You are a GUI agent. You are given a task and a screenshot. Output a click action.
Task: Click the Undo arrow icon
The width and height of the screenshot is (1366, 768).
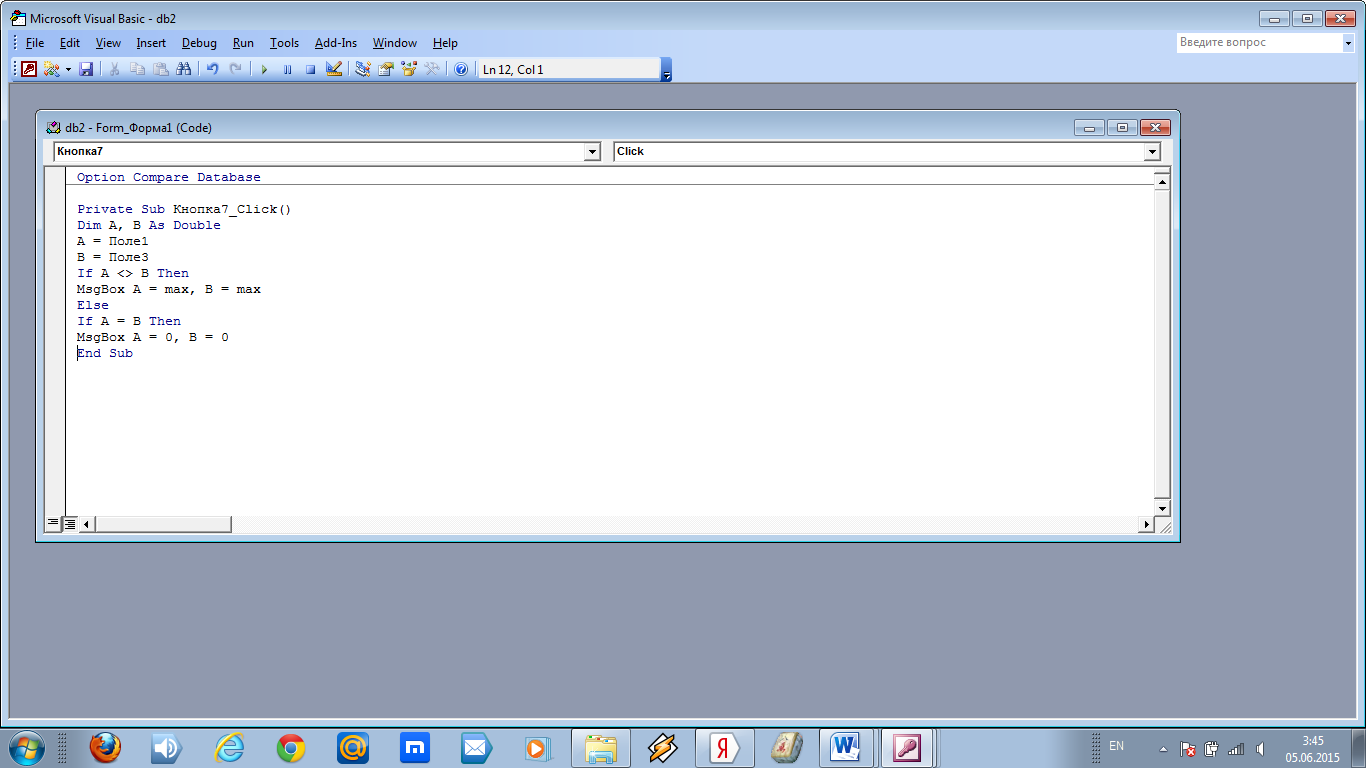(x=212, y=69)
